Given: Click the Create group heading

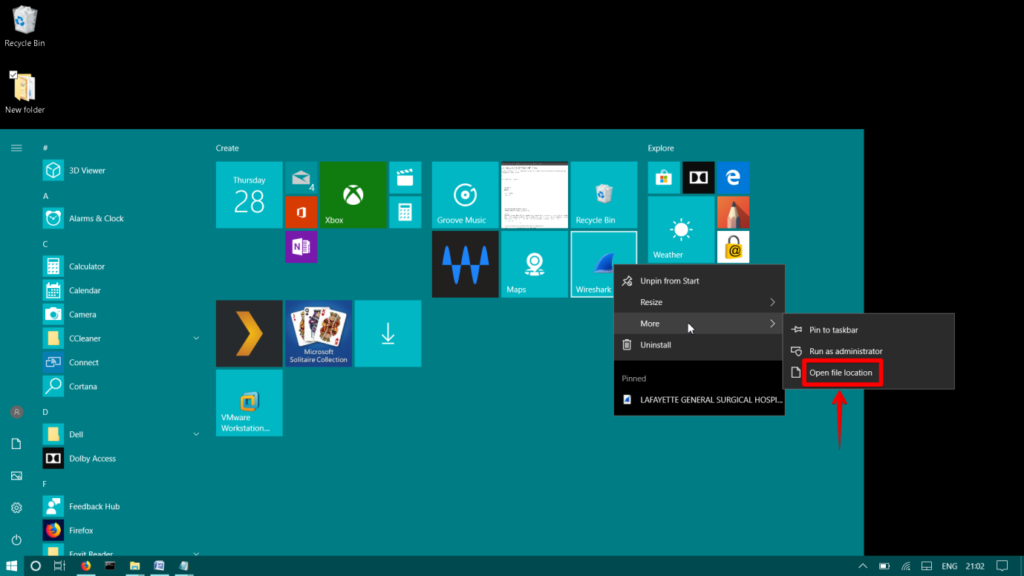Looking at the screenshot, I should point(227,148).
